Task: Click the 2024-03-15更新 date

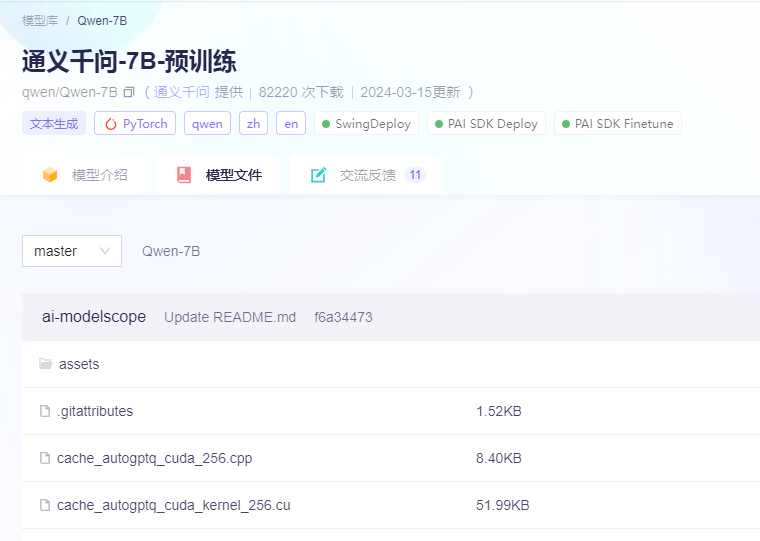Action: pyautogui.click(x=410, y=92)
